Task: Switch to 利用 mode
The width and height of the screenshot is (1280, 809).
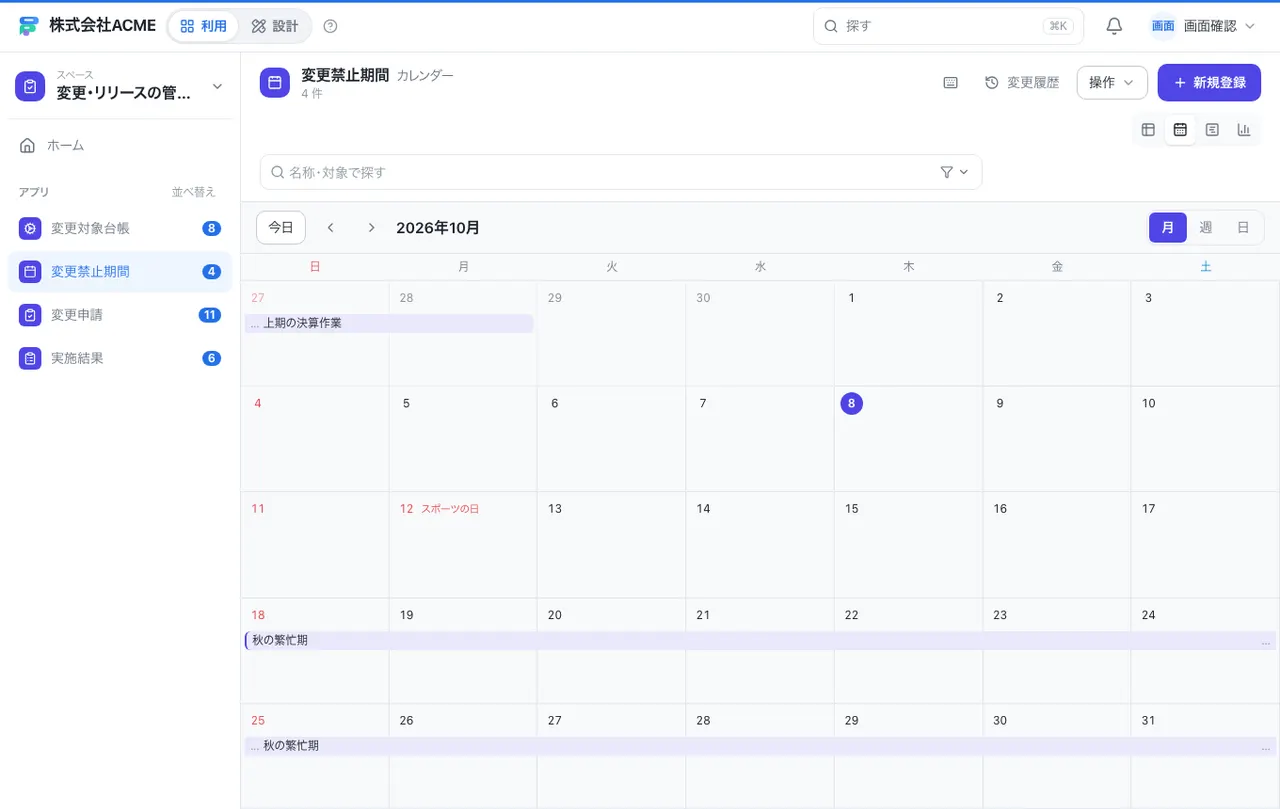Action: coord(204,26)
